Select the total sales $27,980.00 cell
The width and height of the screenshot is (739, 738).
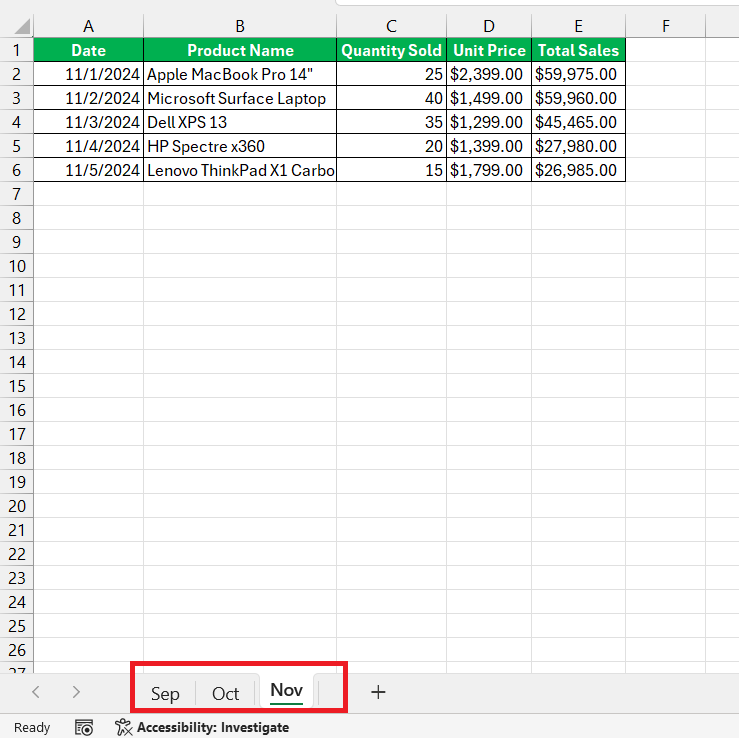coord(579,146)
